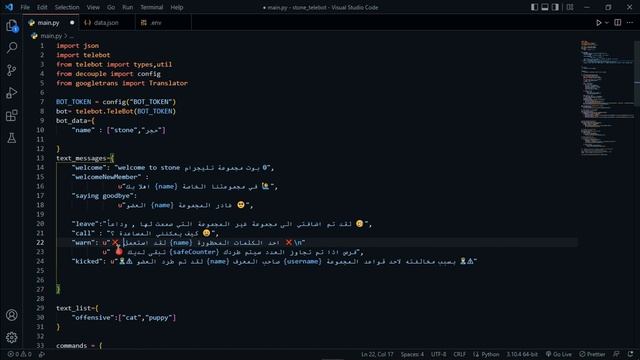Switch to the data.json tab

pos(106,23)
